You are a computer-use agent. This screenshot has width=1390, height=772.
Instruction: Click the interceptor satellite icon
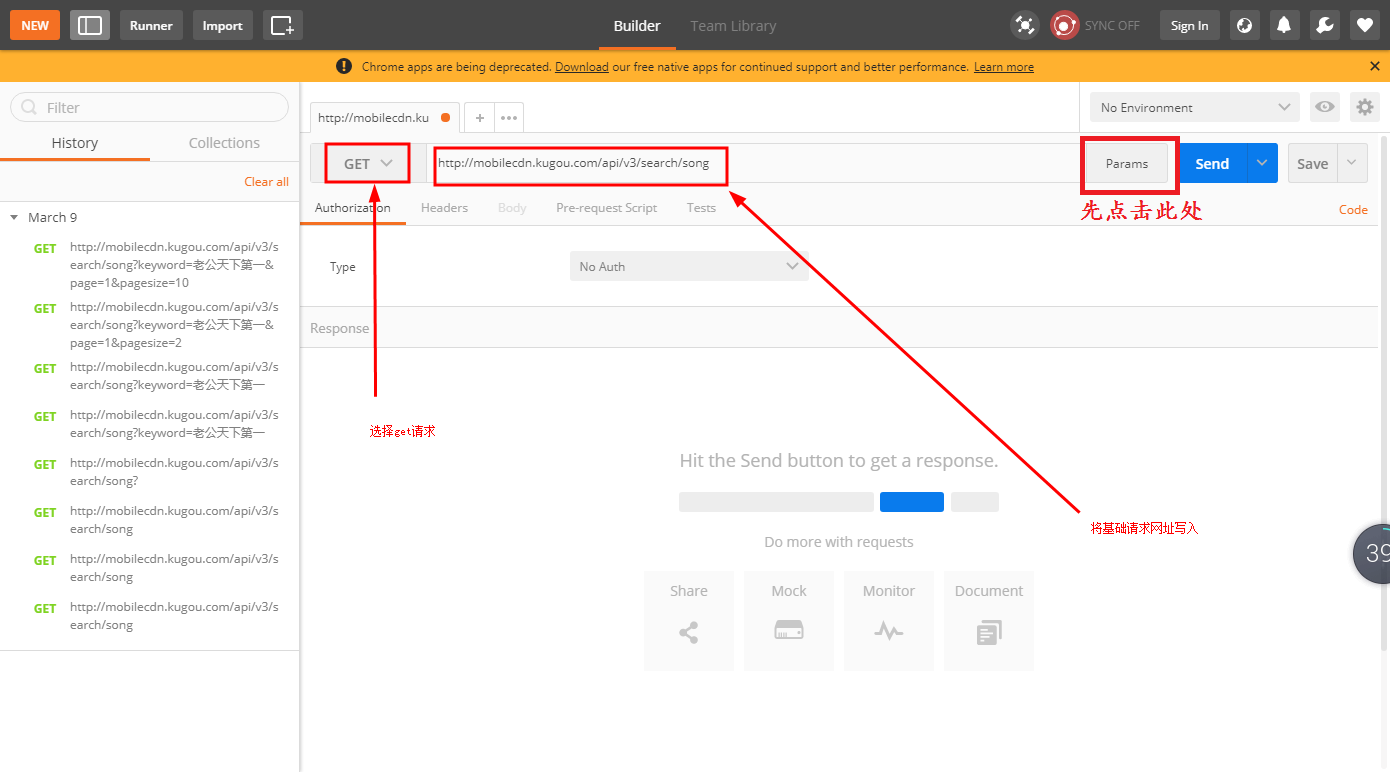point(1024,25)
